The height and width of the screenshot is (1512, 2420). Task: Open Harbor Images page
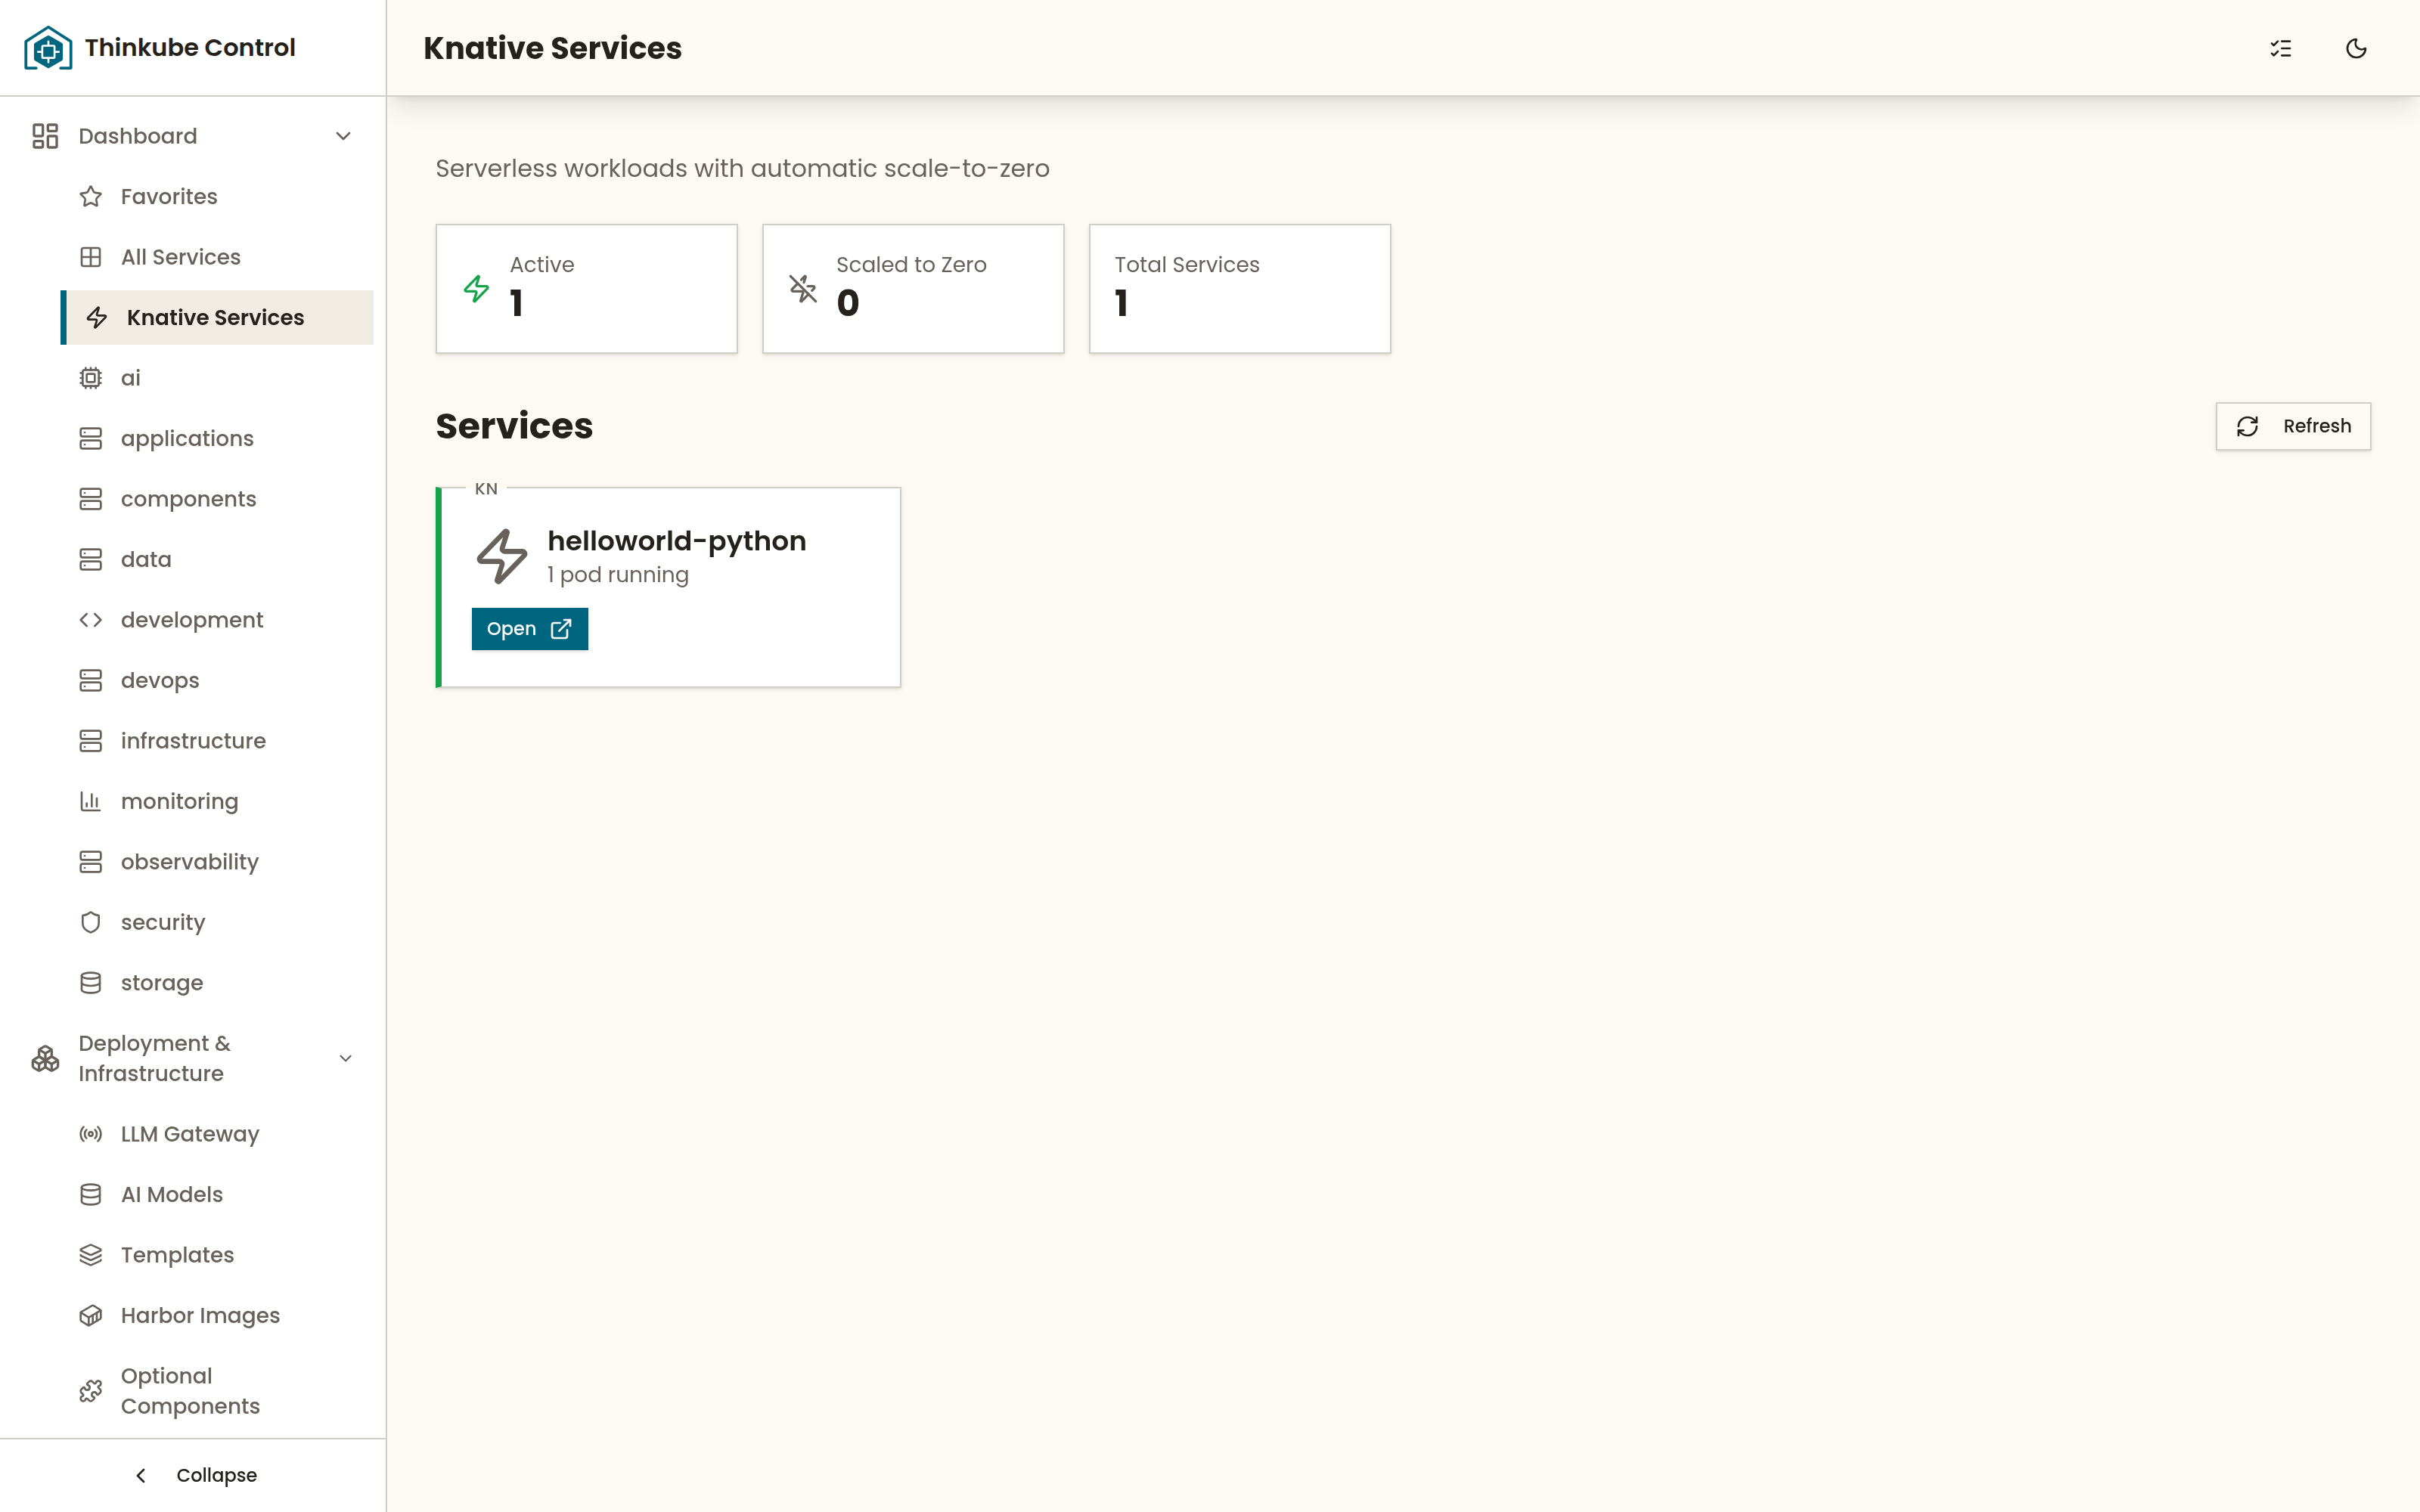pos(200,1316)
